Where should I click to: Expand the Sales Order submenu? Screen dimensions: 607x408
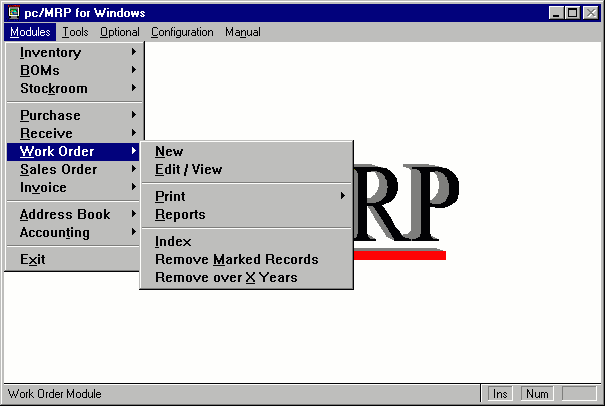click(x=73, y=169)
